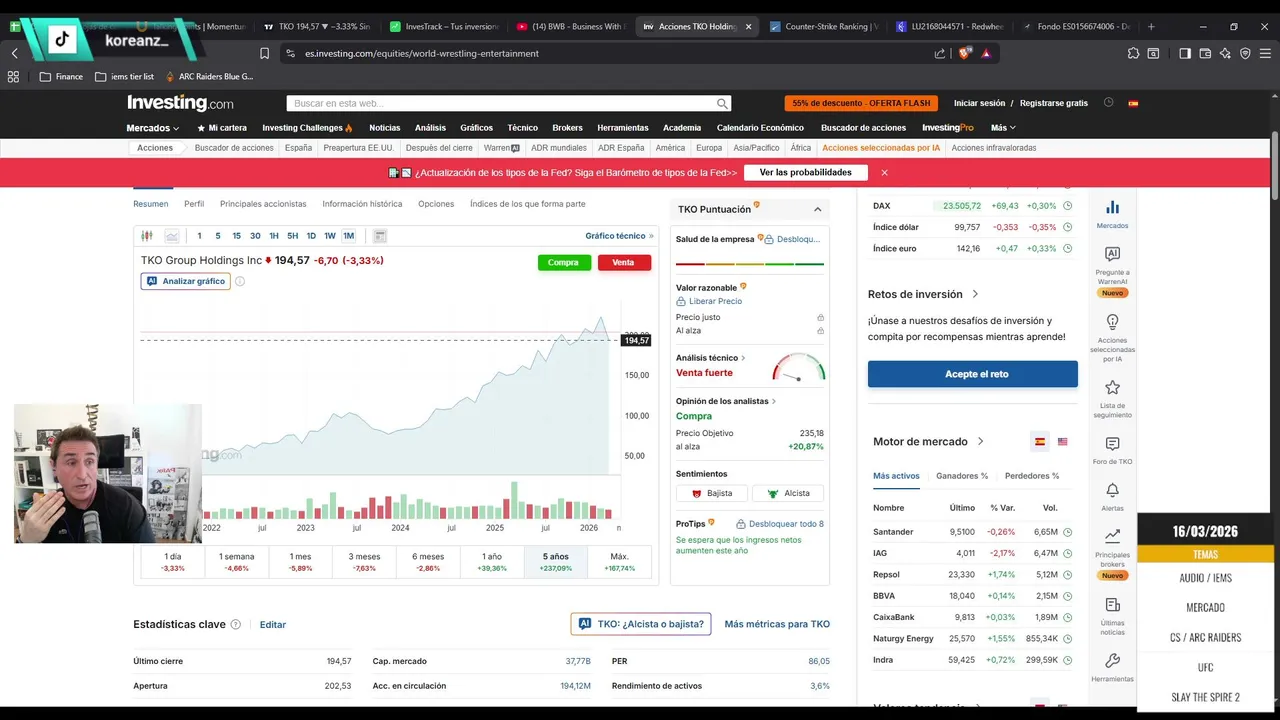Expand the Más menu dropdown

[x=1003, y=128]
